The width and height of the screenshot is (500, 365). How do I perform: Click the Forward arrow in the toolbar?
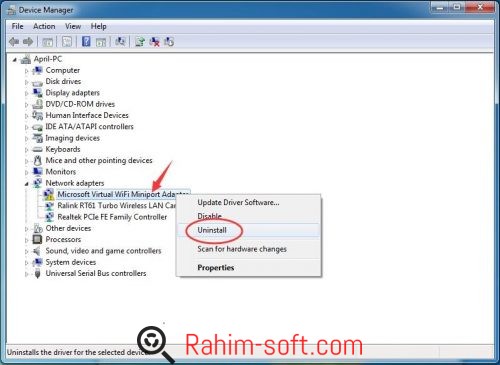[x=28, y=42]
